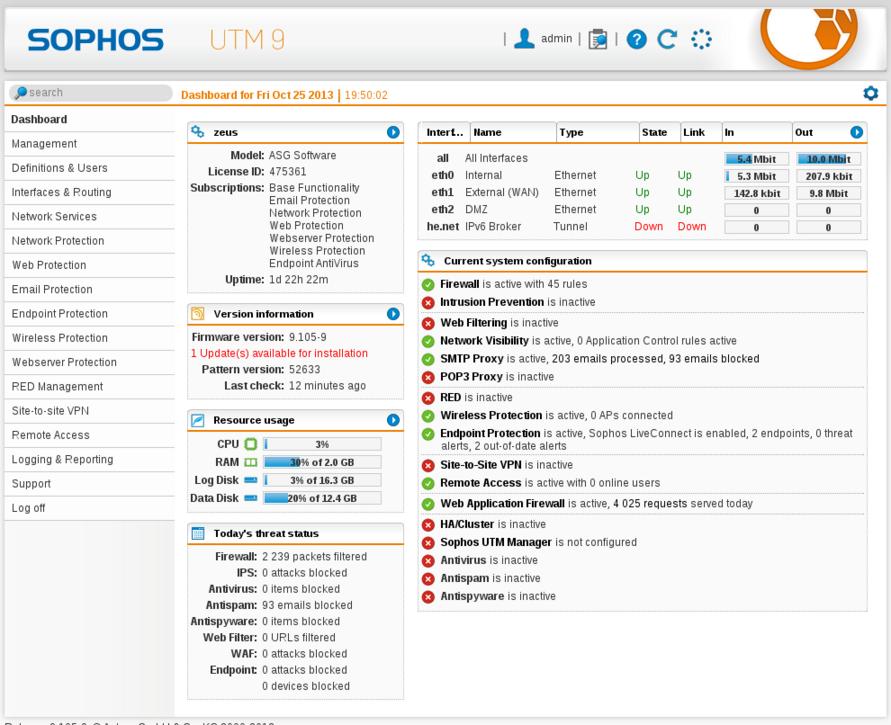The height and width of the screenshot is (725, 891).
Task: Click the License ID value 475361
Action: pos(288,172)
